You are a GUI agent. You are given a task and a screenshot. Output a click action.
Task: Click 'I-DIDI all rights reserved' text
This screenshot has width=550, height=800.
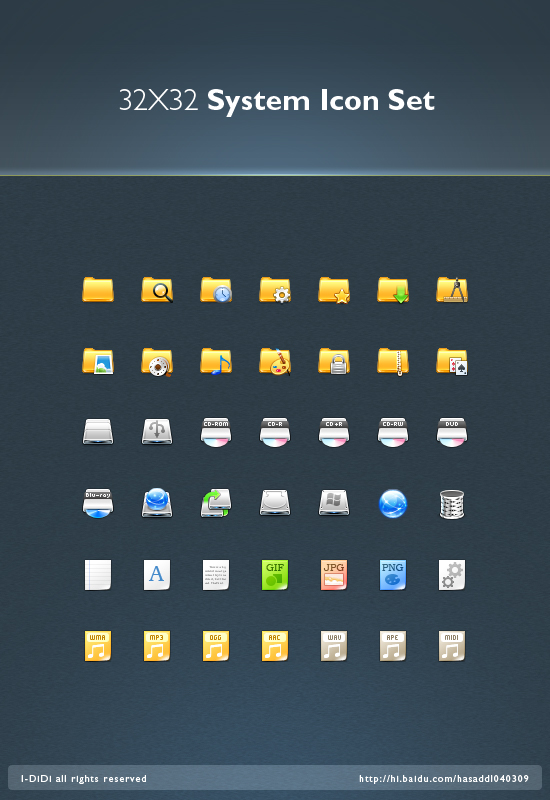[84, 779]
